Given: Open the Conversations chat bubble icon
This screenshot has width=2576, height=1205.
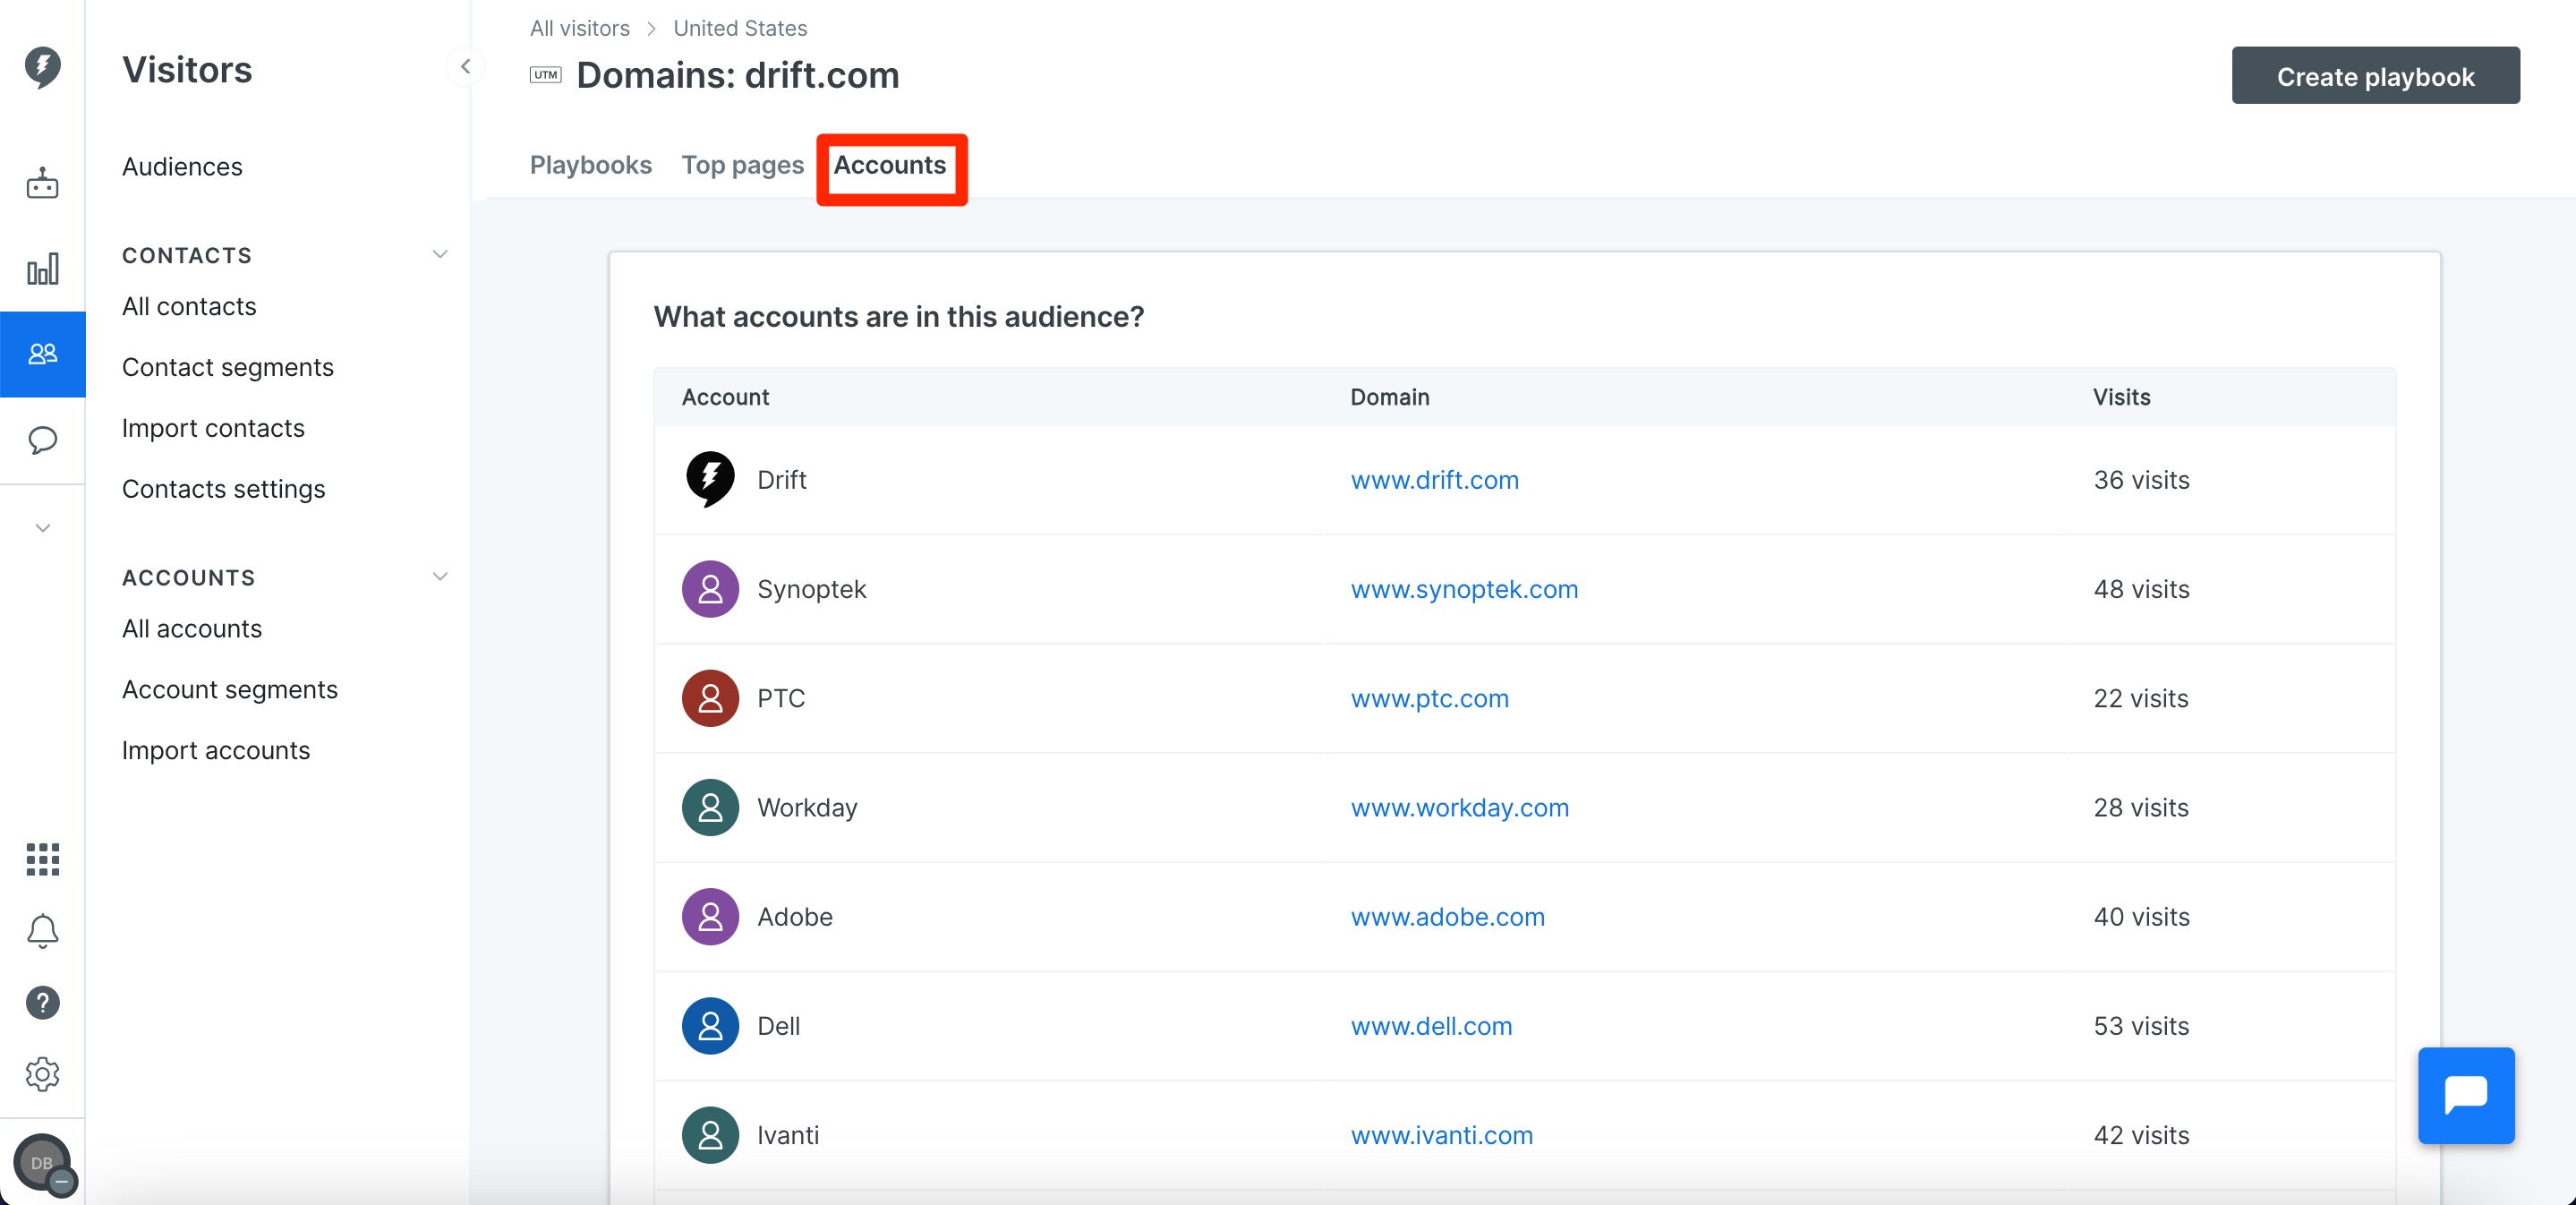Looking at the screenshot, I should 42,440.
